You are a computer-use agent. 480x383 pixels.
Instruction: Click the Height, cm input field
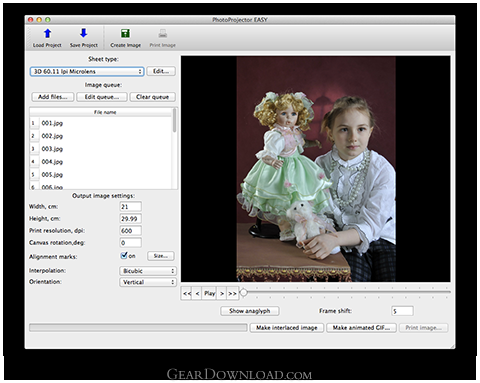coord(130,219)
